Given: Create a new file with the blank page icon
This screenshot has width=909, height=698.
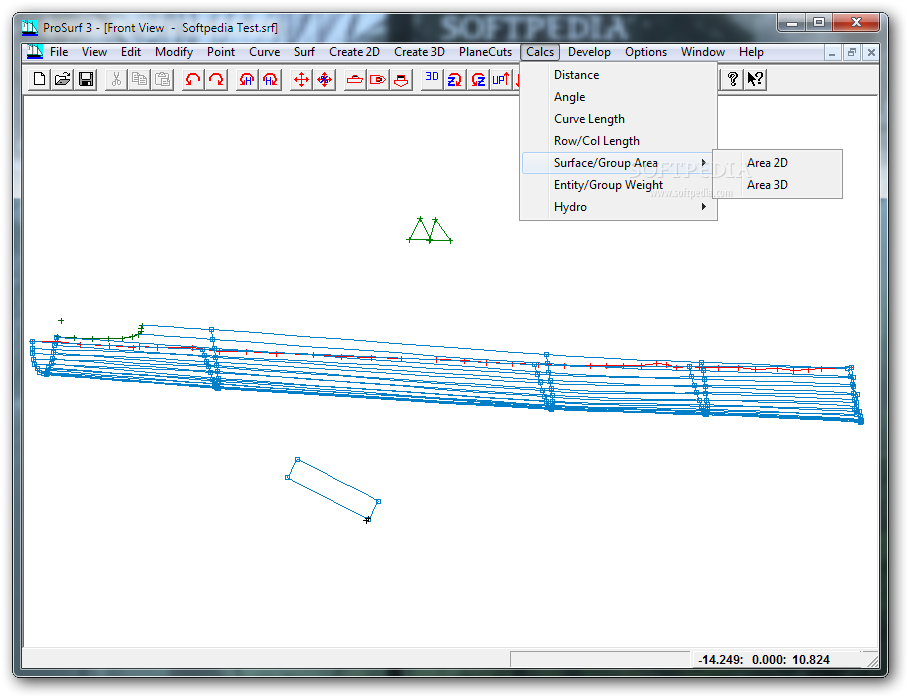Looking at the screenshot, I should coord(39,79).
